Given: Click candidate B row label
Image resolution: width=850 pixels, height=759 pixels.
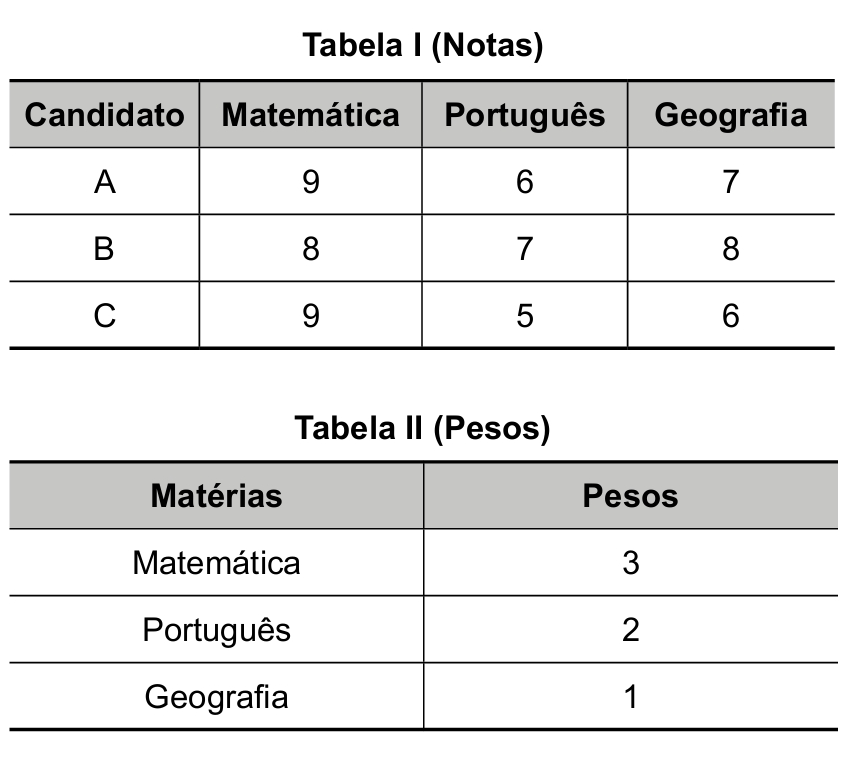Looking at the screenshot, I should click(104, 249).
